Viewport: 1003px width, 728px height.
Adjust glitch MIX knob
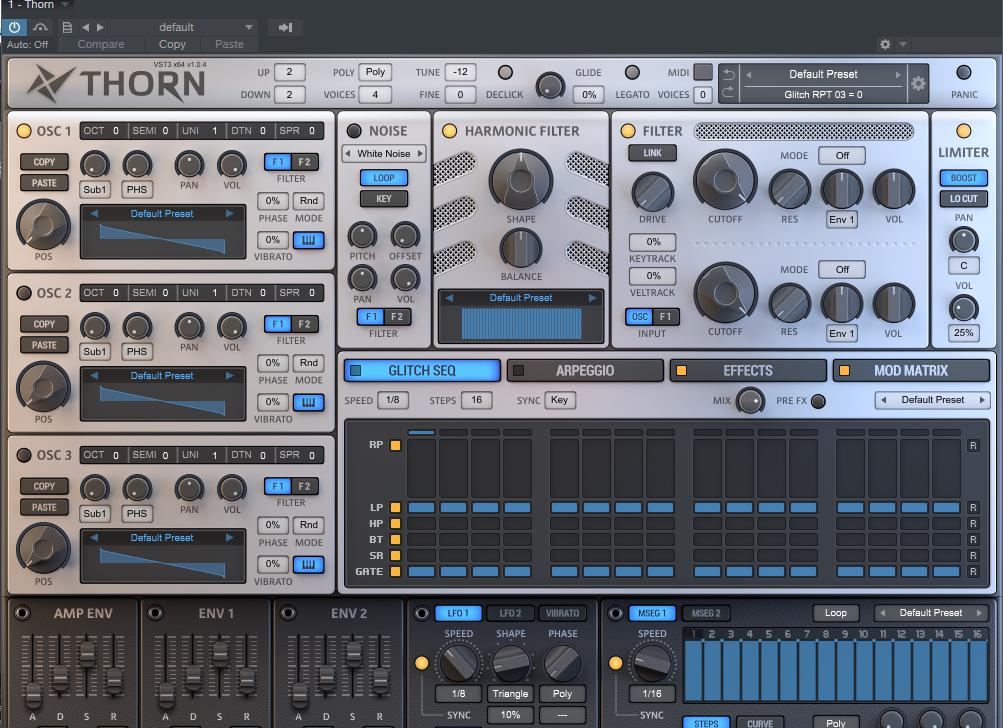coord(750,401)
